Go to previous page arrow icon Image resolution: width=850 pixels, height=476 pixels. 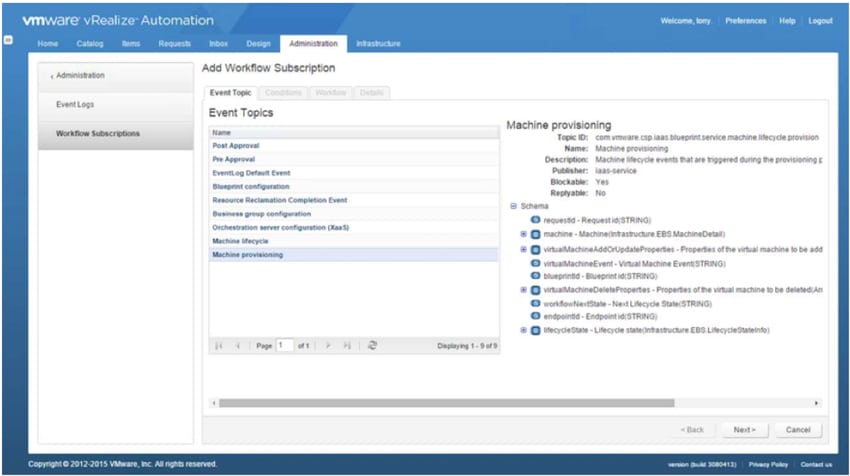[238, 345]
